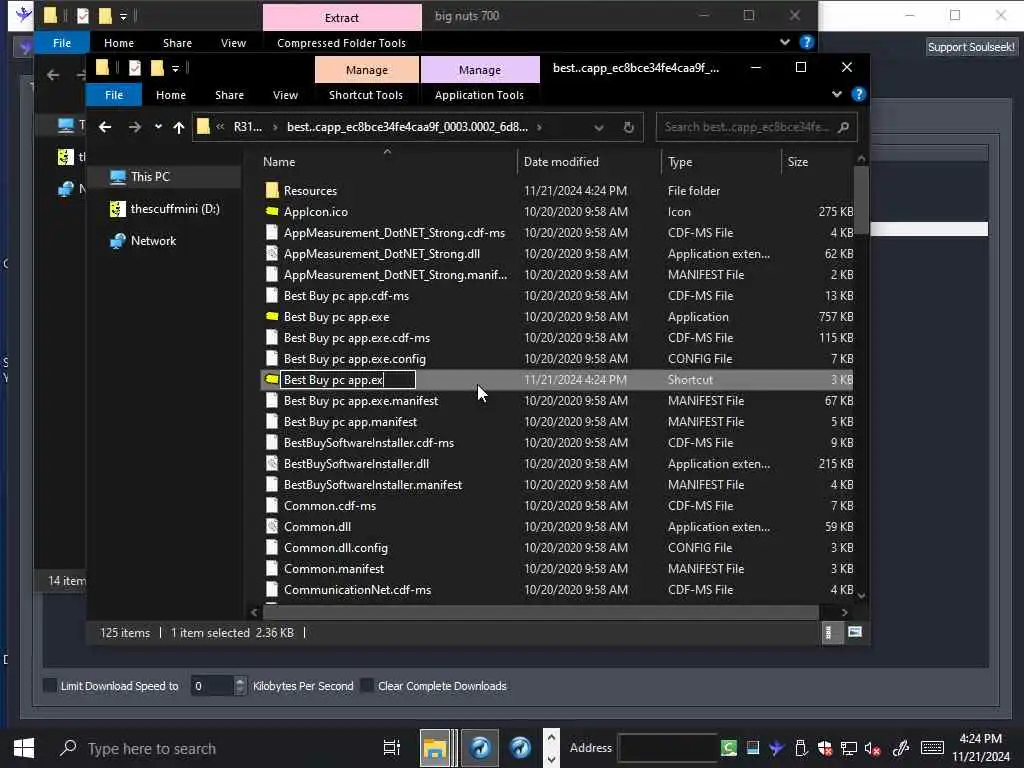Screen dimensions: 1024x768
Task: Open the recent locations dropdown arrow
Action: (158, 127)
